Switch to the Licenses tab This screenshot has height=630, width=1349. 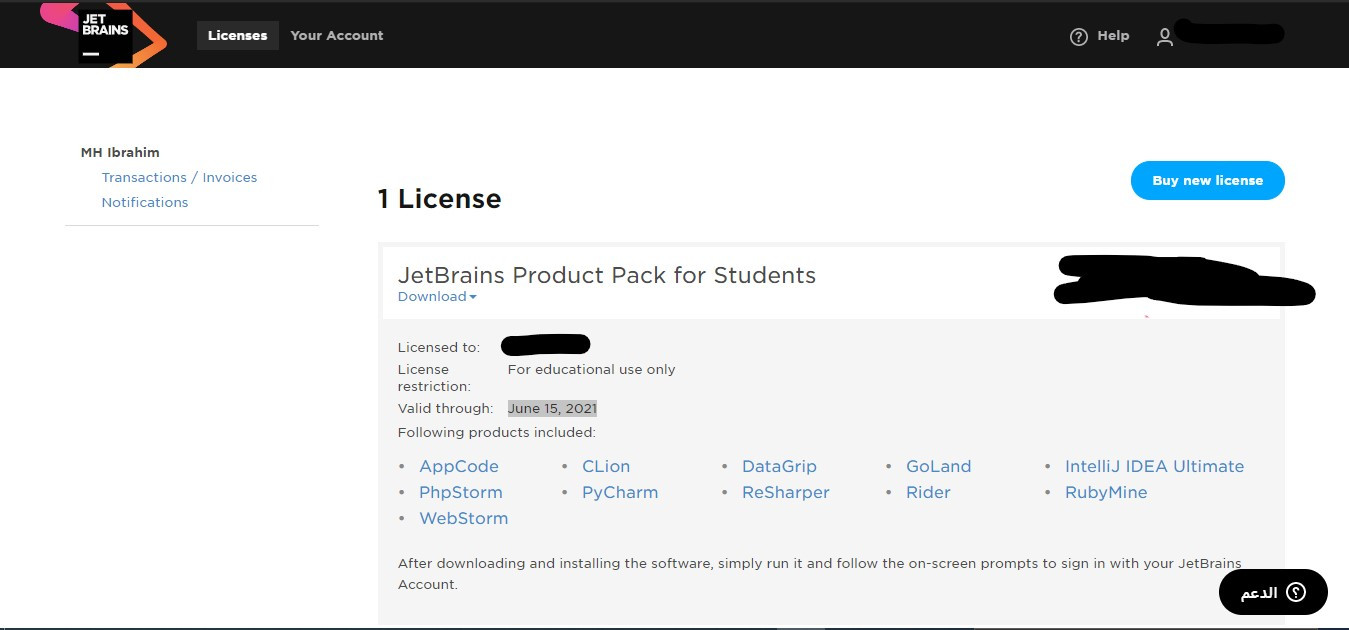237,35
